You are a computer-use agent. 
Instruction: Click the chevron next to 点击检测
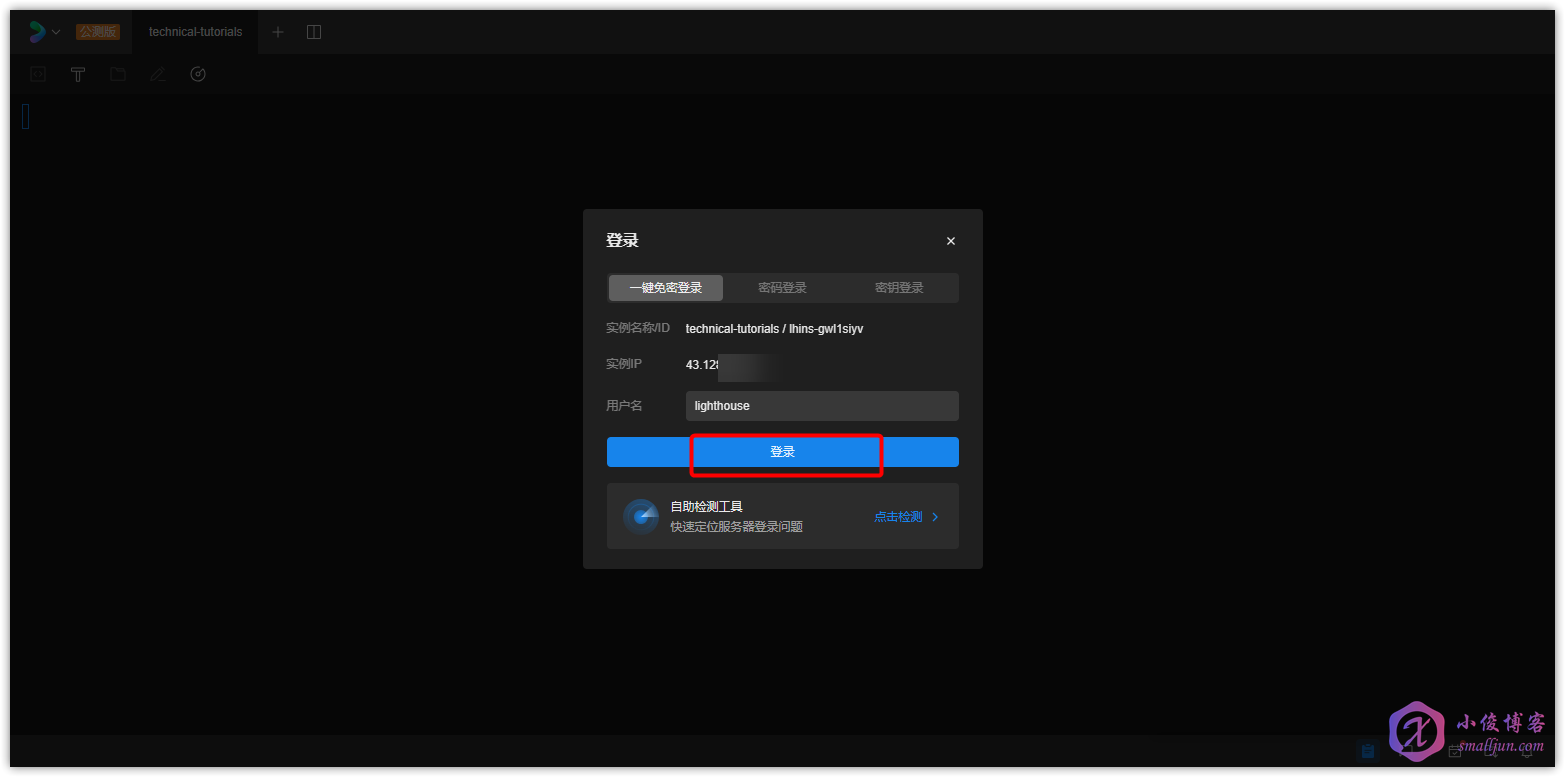pos(935,517)
